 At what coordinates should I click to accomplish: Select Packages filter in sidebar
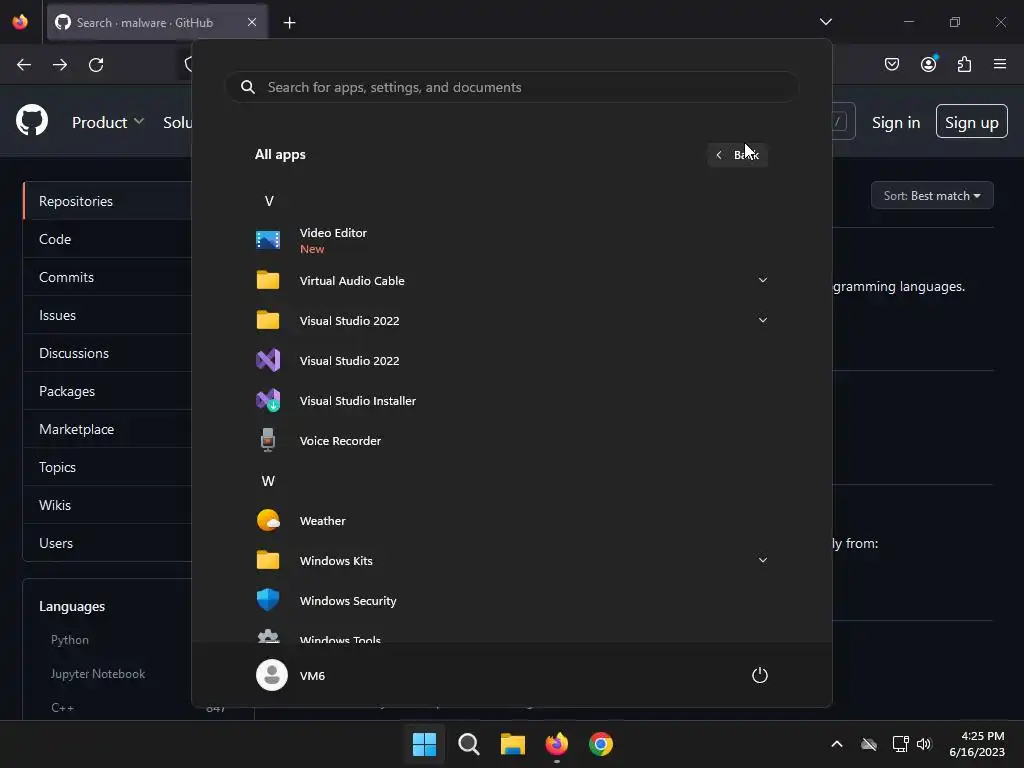(107, 391)
